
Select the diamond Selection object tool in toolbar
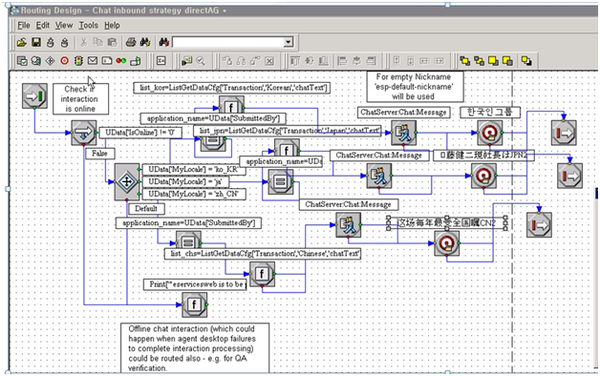tap(50, 61)
